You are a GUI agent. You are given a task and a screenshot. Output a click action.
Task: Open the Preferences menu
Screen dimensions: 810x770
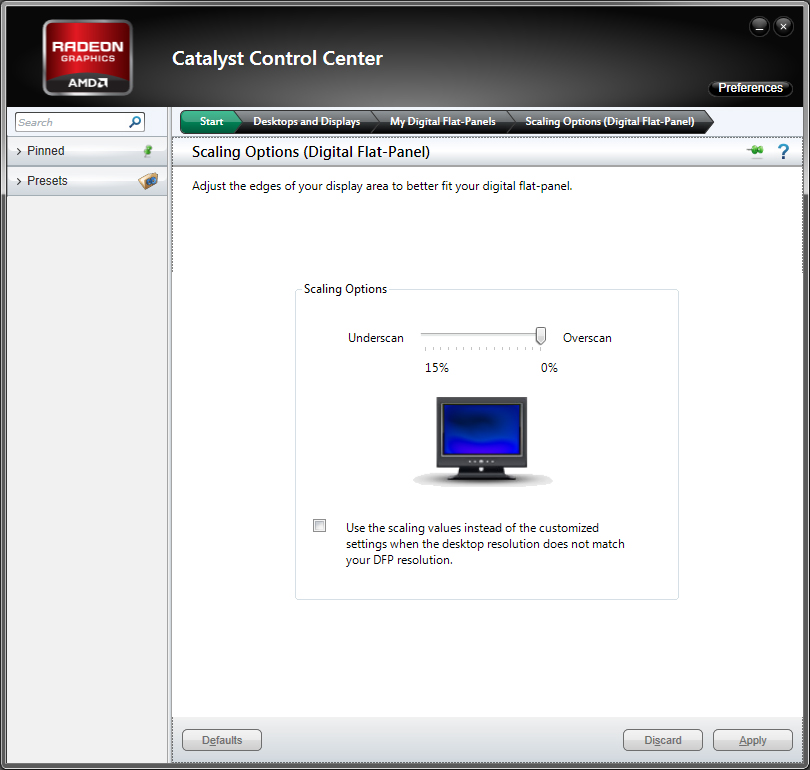pyautogui.click(x=750, y=88)
